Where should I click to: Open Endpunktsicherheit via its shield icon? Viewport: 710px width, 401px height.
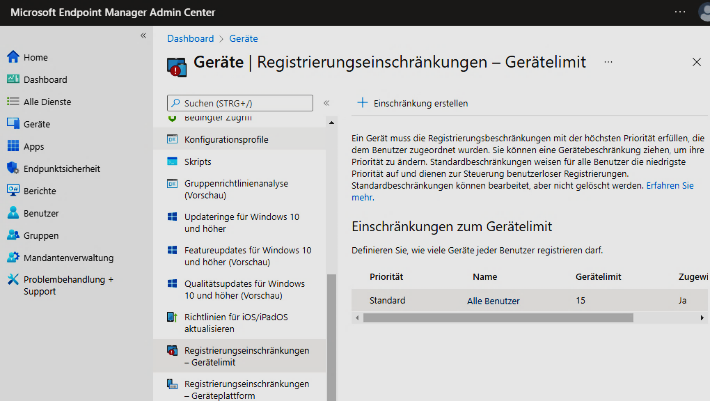tap(13, 168)
